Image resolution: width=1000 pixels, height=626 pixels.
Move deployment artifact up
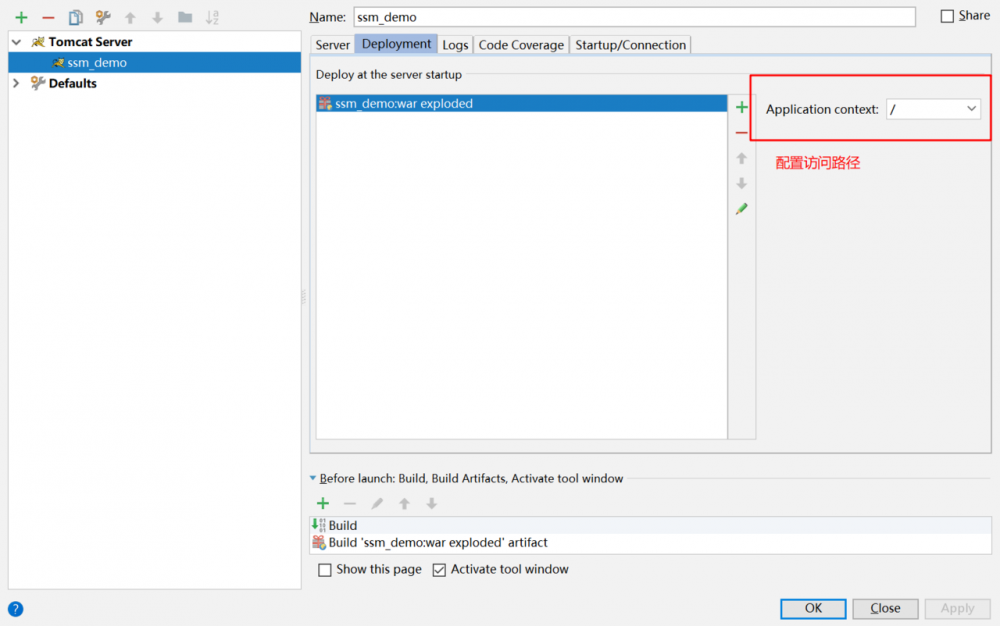(742, 158)
